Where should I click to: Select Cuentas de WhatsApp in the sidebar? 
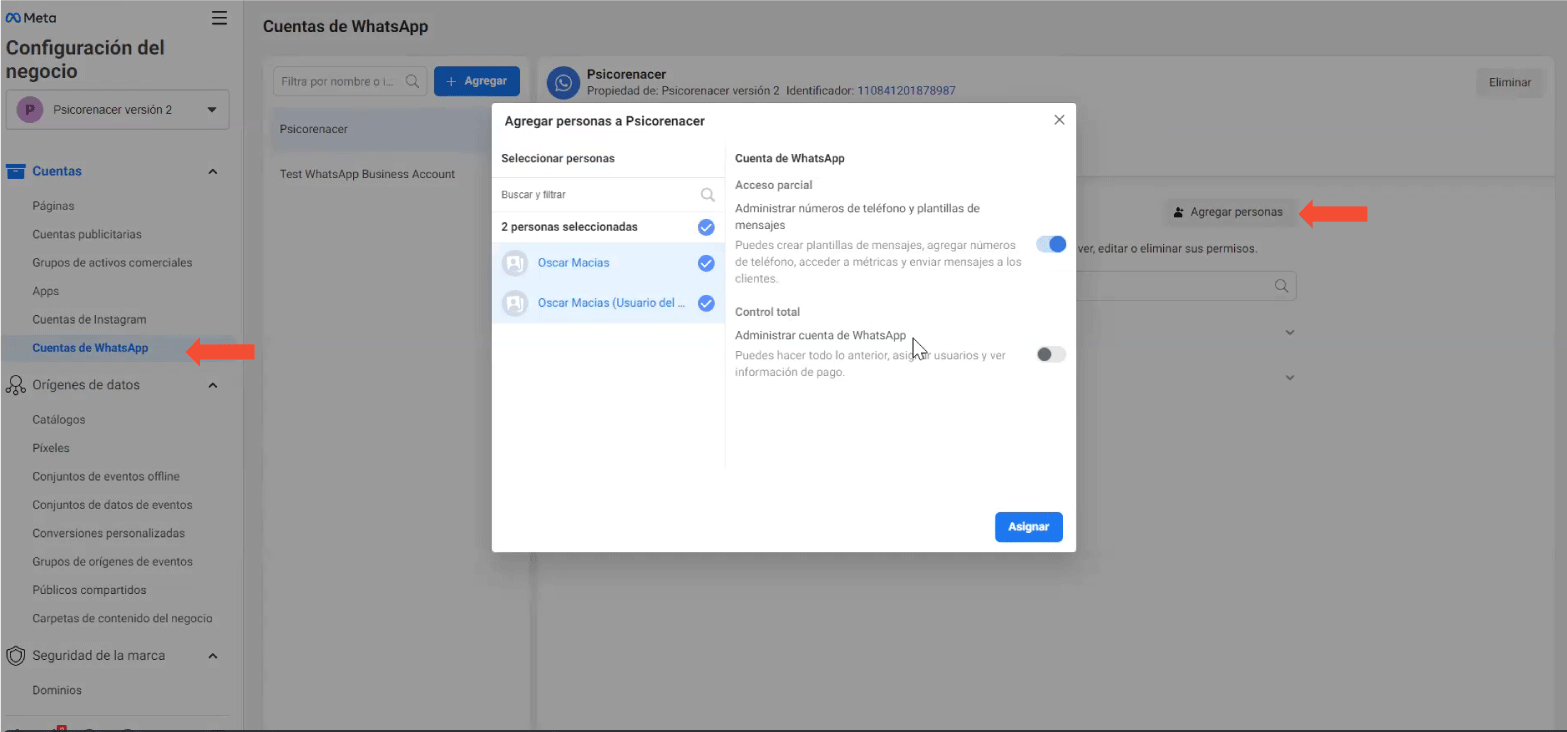point(90,348)
